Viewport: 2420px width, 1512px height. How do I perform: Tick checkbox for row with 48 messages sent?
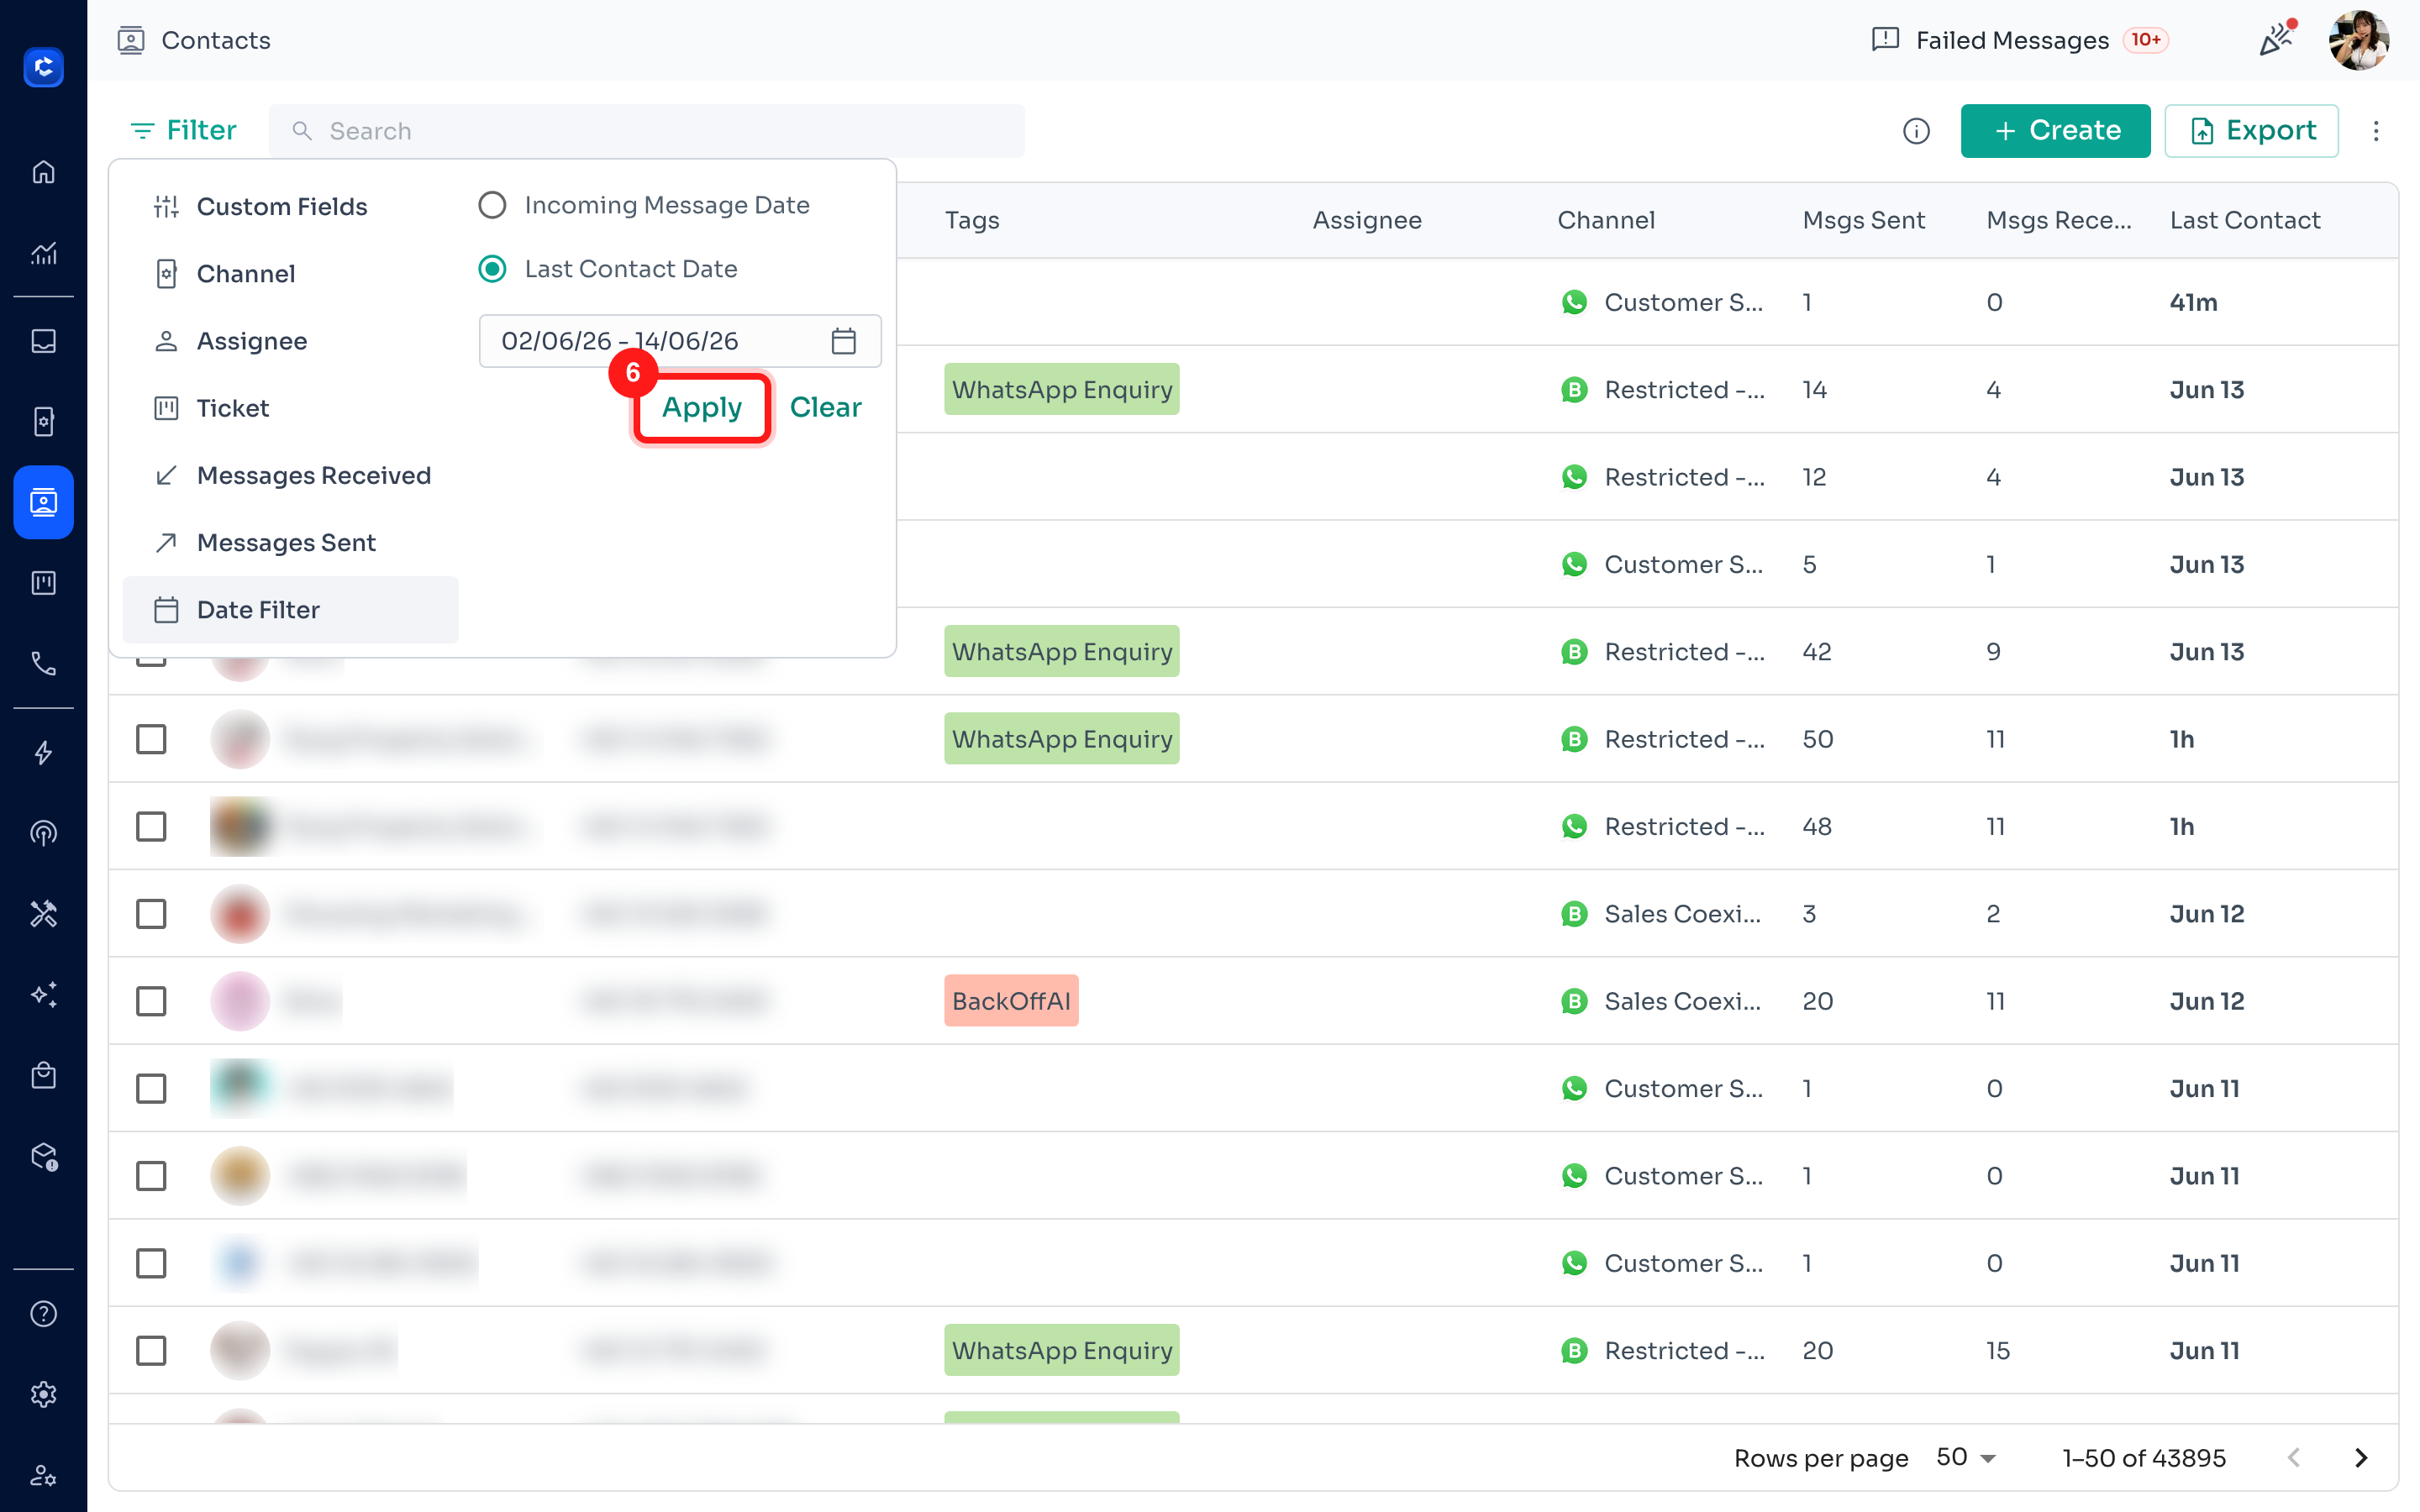151,826
